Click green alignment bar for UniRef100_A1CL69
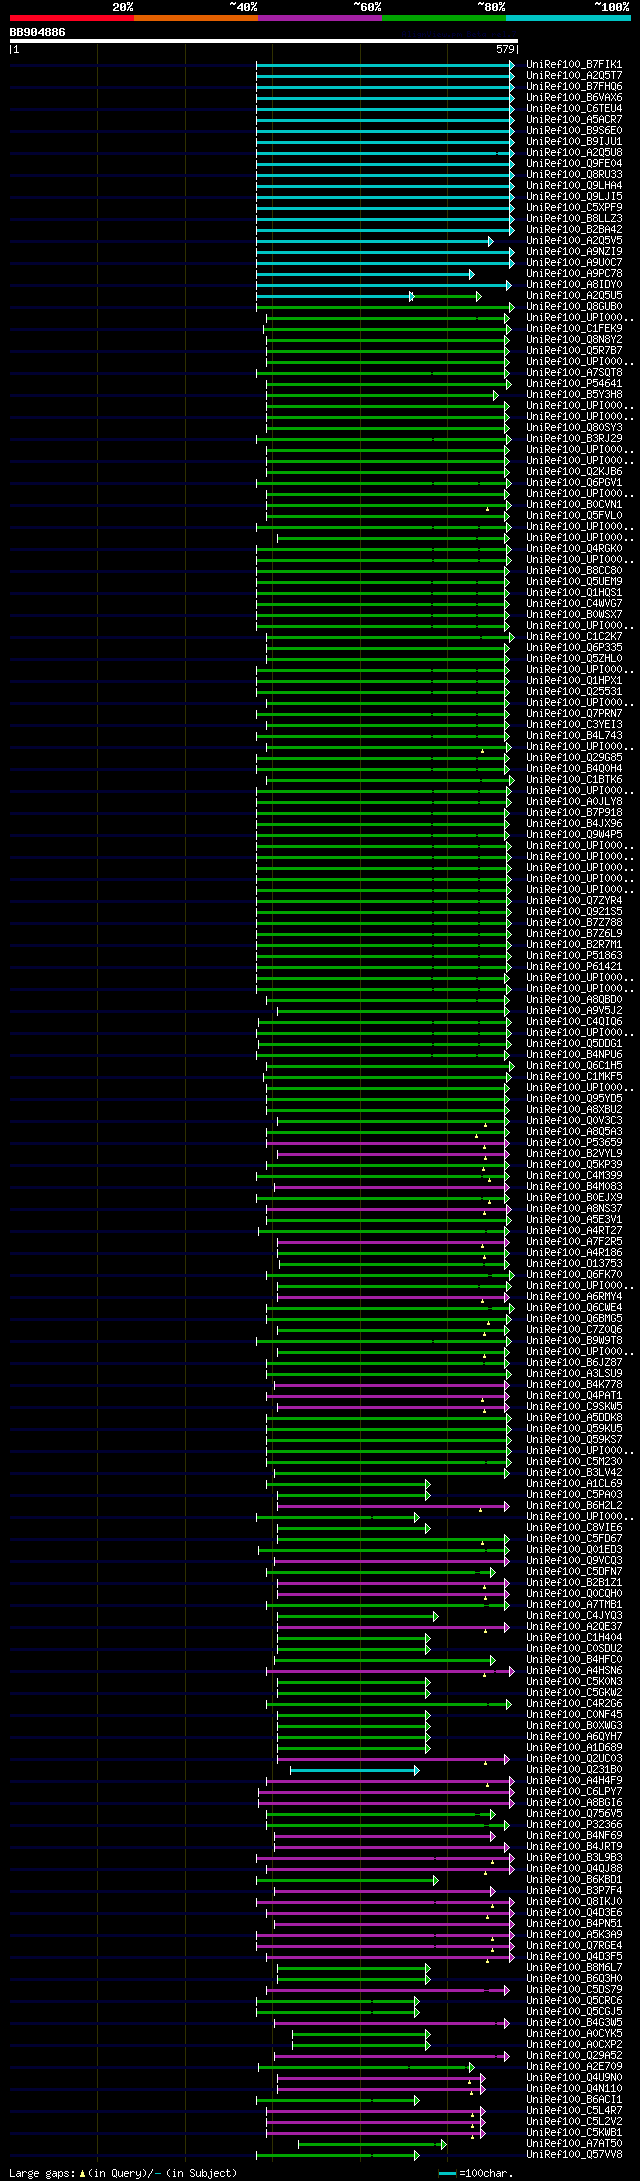 click(348, 1484)
